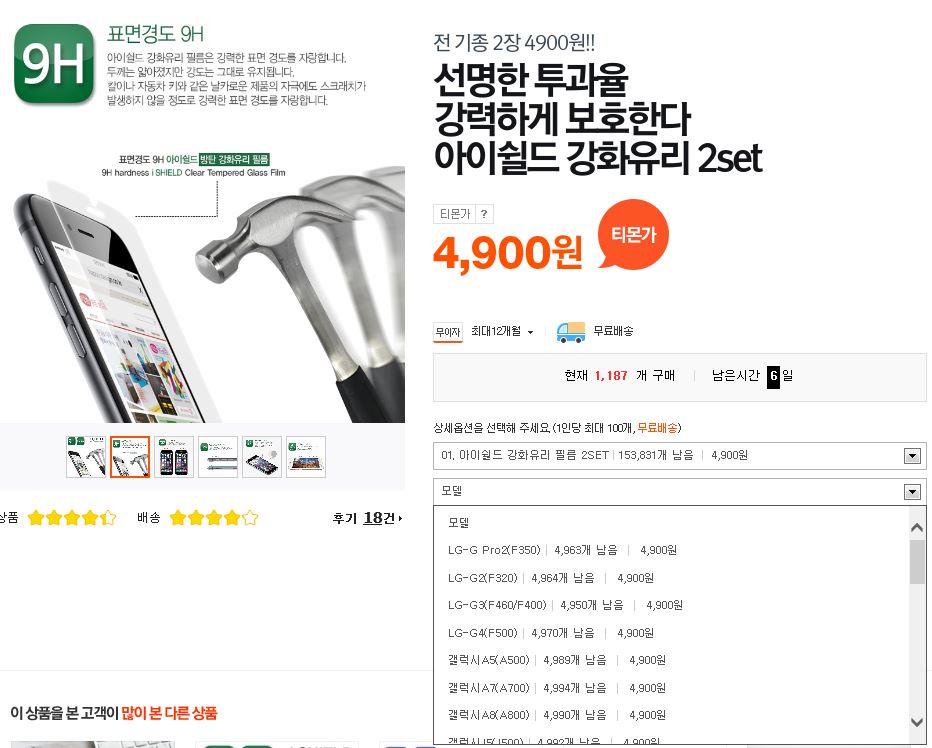The width and height of the screenshot is (932, 748).
Task: Collapse the 모델 selection dropdown arrow
Action: click(x=912, y=492)
